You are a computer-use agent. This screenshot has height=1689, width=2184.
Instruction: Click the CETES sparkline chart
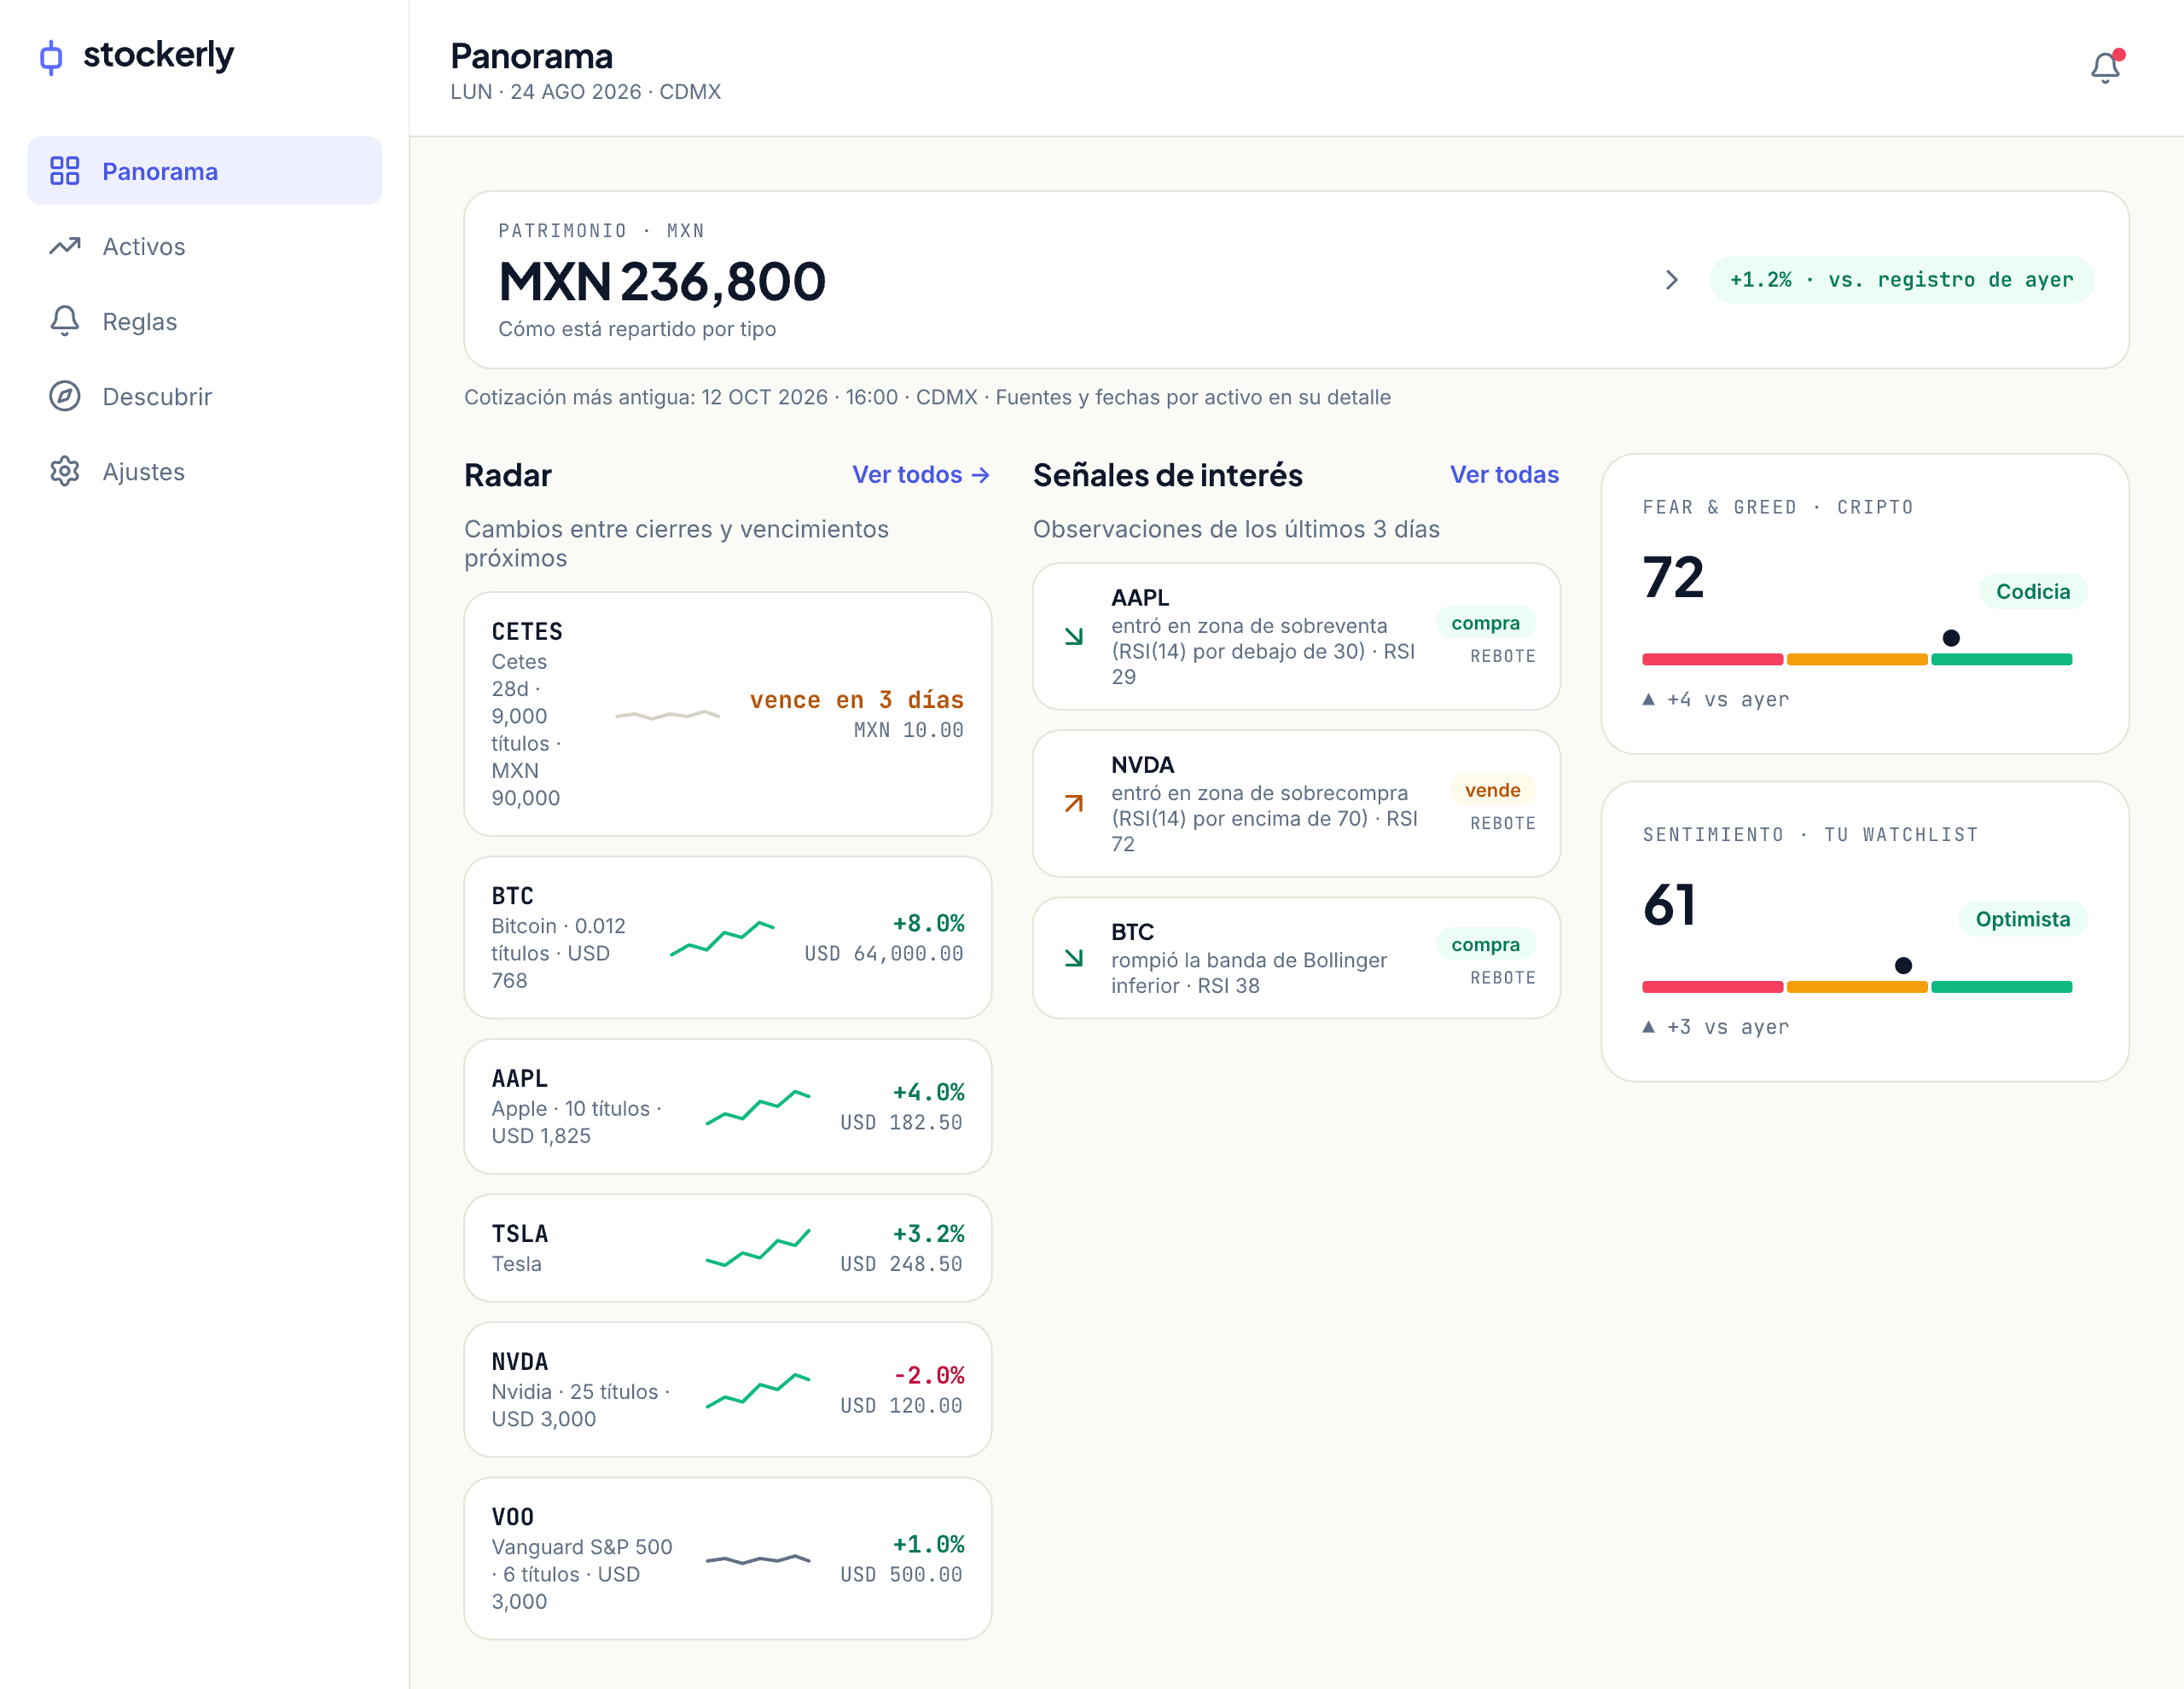[667, 715]
